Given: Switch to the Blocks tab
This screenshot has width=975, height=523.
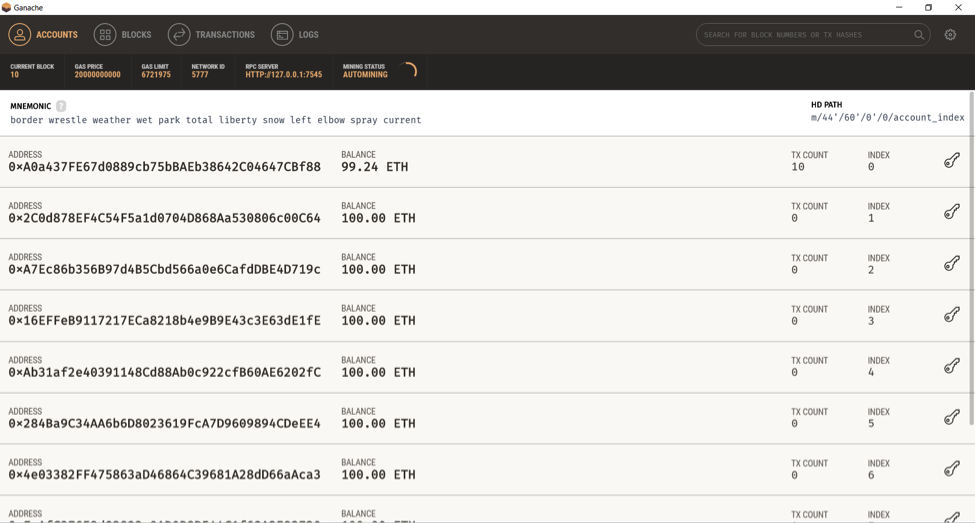Looking at the screenshot, I should point(122,35).
